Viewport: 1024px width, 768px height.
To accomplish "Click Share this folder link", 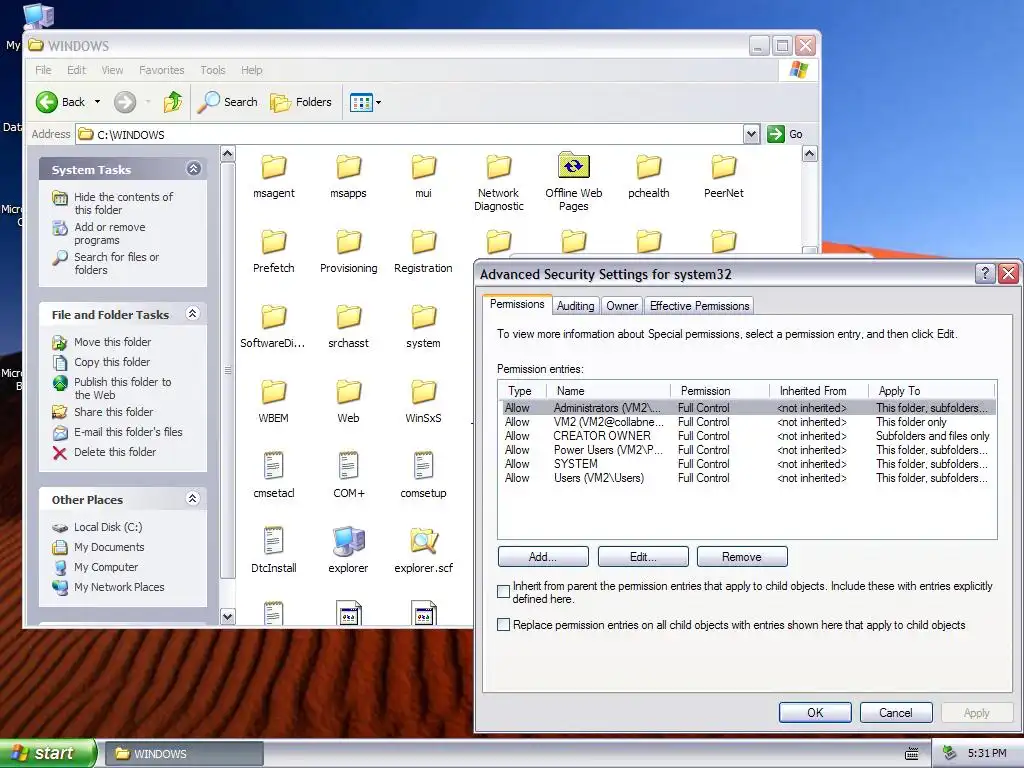I will (x=114, y=412).
